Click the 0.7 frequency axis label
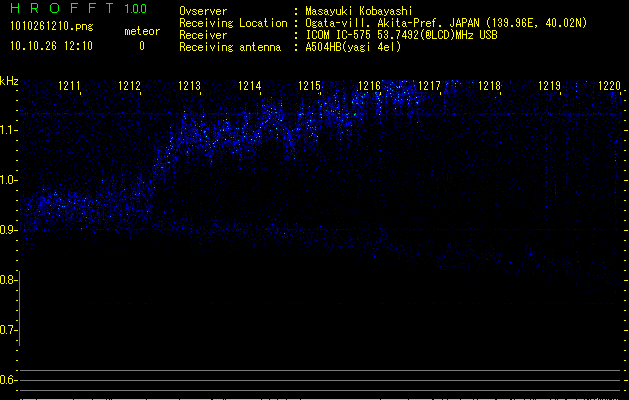The width and height of the screenshot is (629, 400). point(8,330)
